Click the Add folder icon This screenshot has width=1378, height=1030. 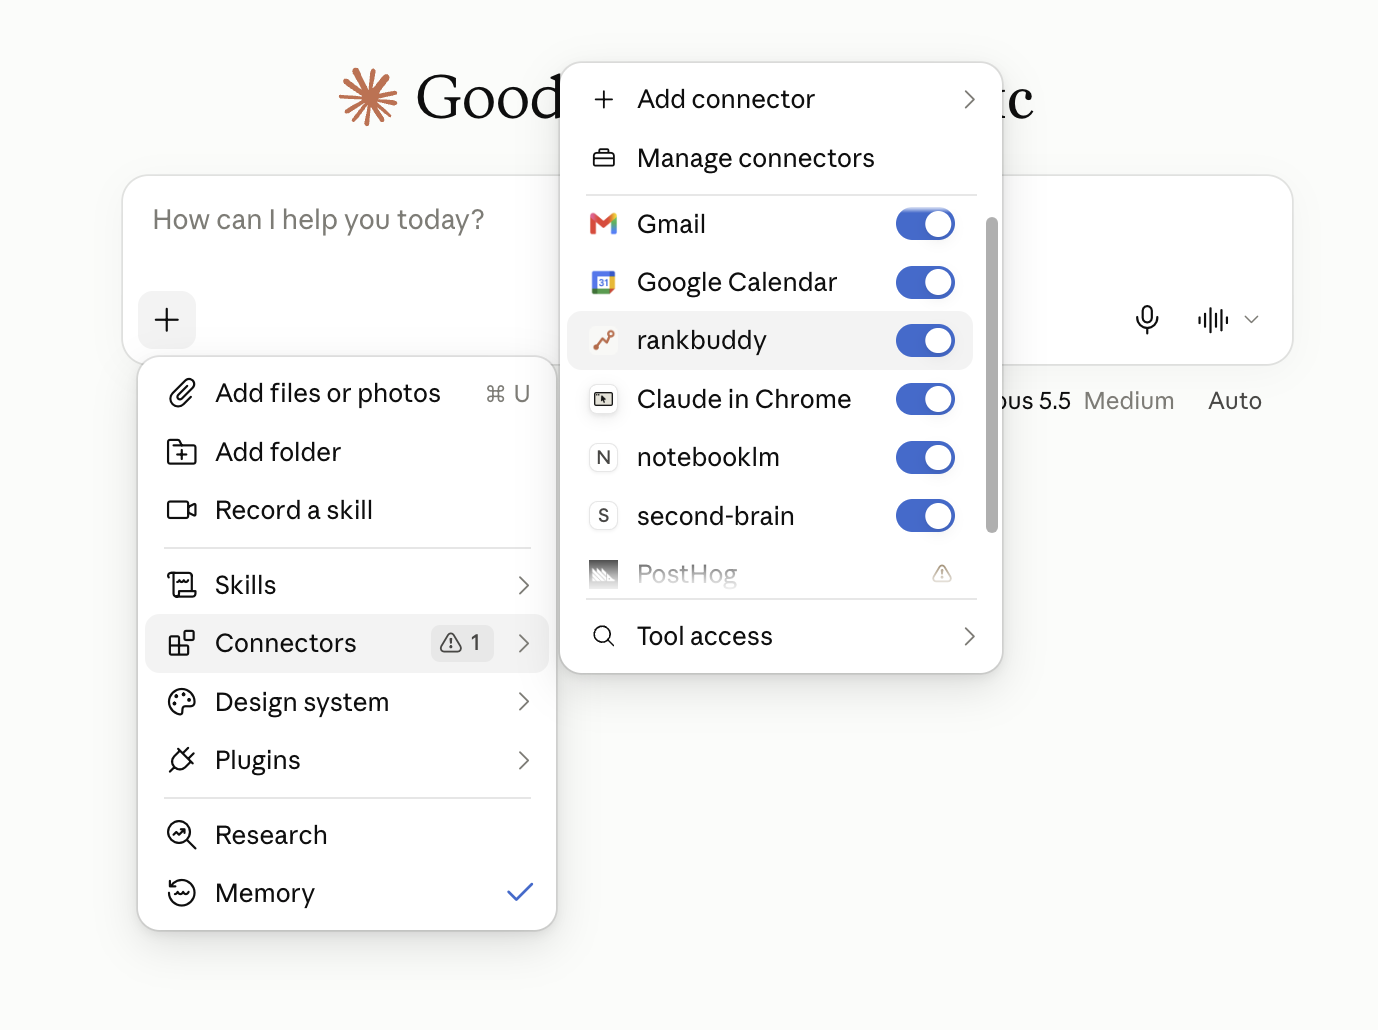[182, 452]
